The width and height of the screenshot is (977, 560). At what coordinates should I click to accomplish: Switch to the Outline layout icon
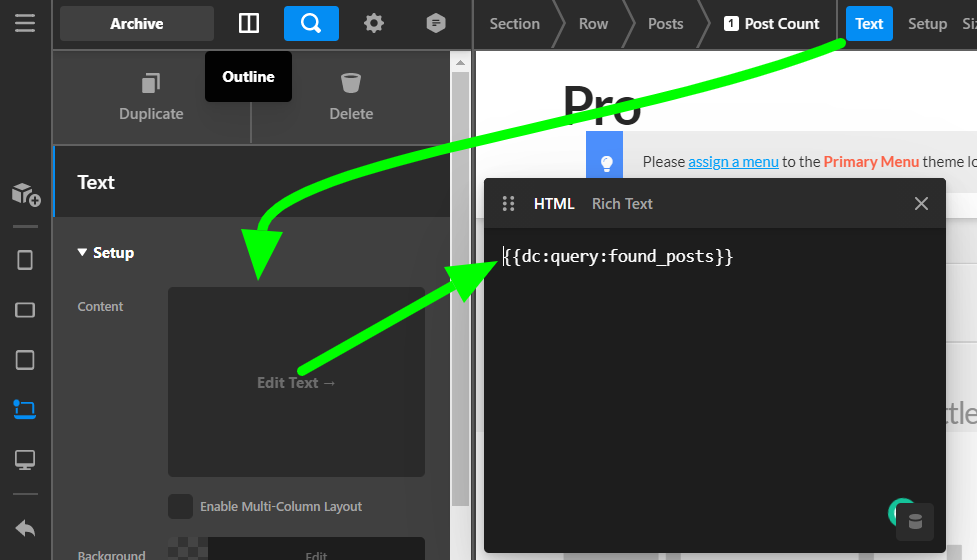(x=249, y=23)
